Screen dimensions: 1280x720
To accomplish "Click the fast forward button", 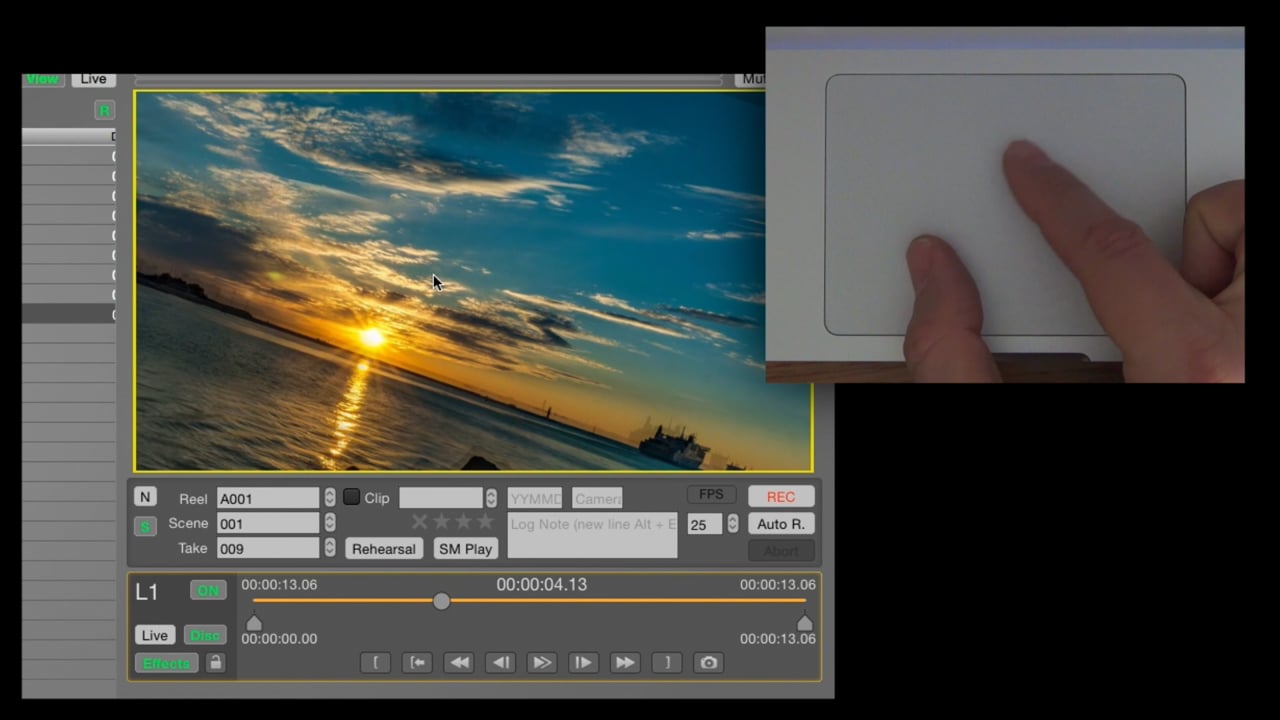I will tap(625, 662).
